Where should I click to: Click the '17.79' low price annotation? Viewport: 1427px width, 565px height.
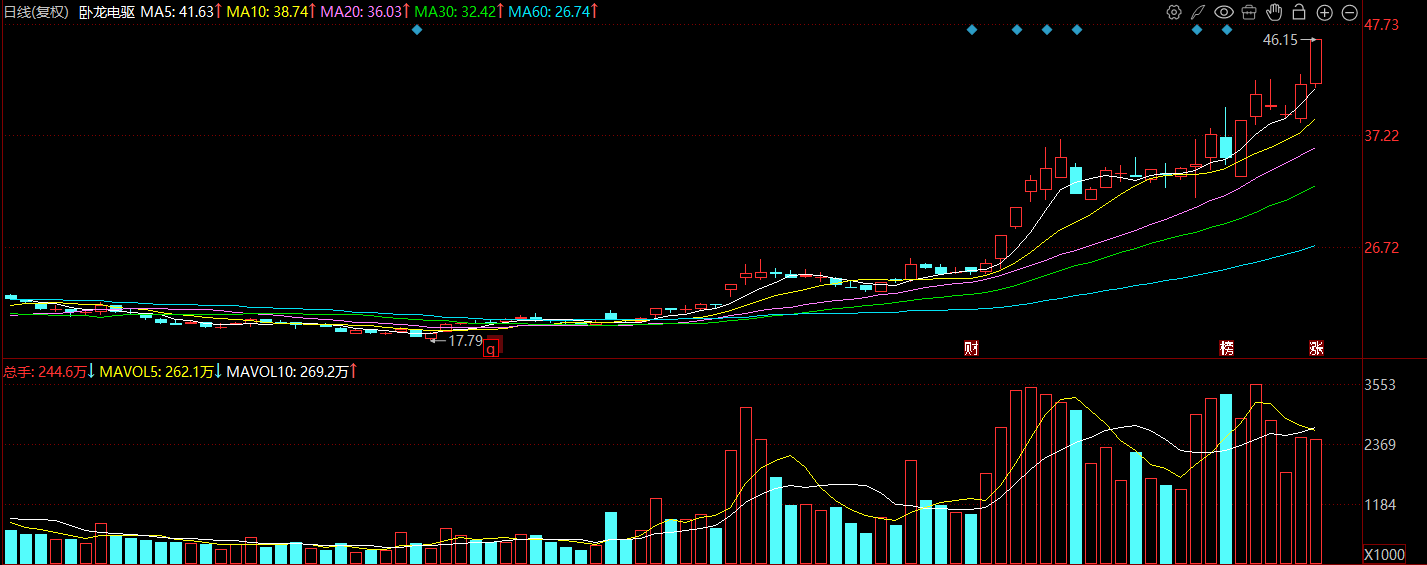pos(465,341)
